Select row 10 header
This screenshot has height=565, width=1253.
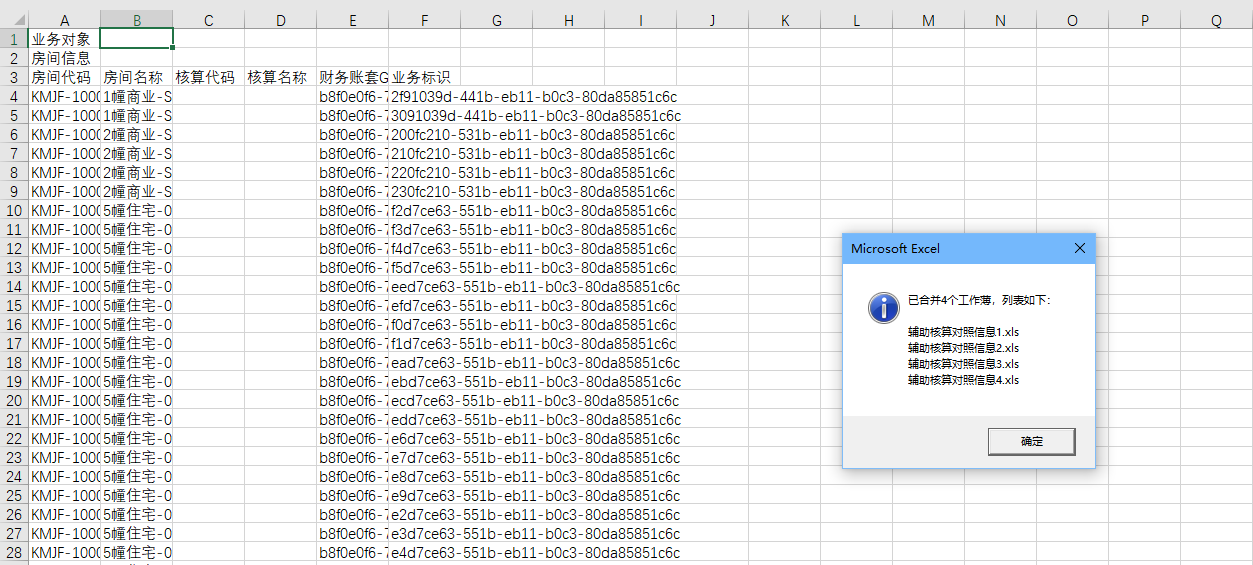(x=14, y=210)
